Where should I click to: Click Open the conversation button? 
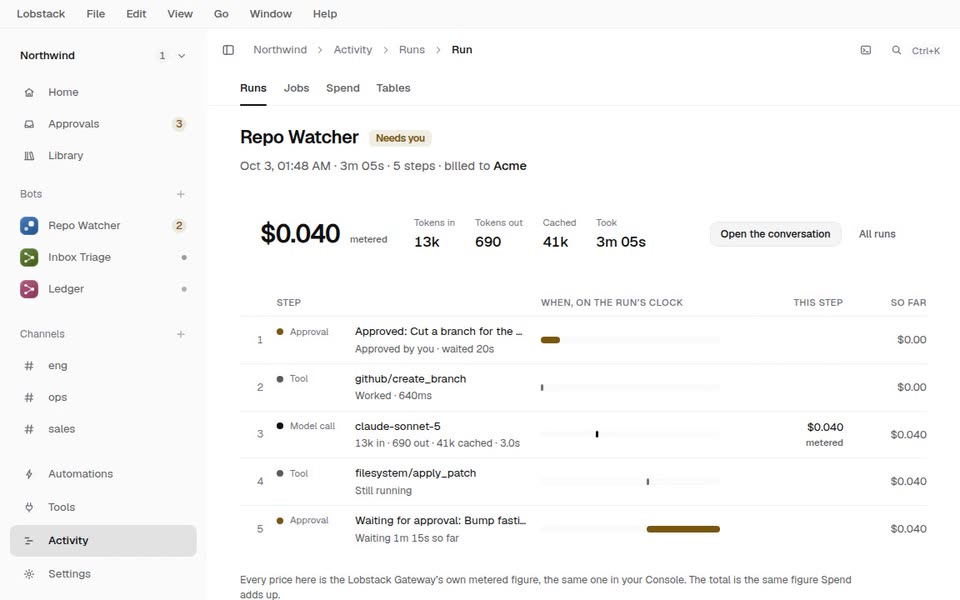point(775,234)
